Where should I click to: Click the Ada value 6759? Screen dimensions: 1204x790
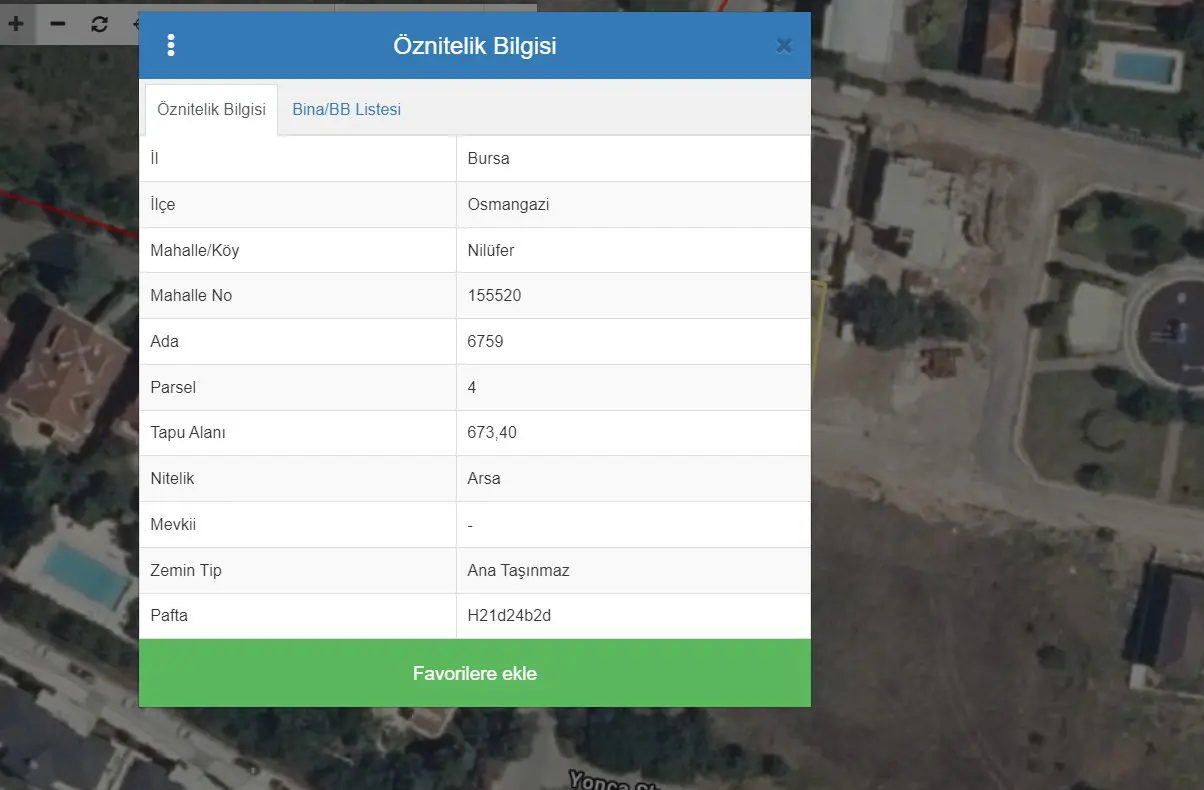[485, 341]
